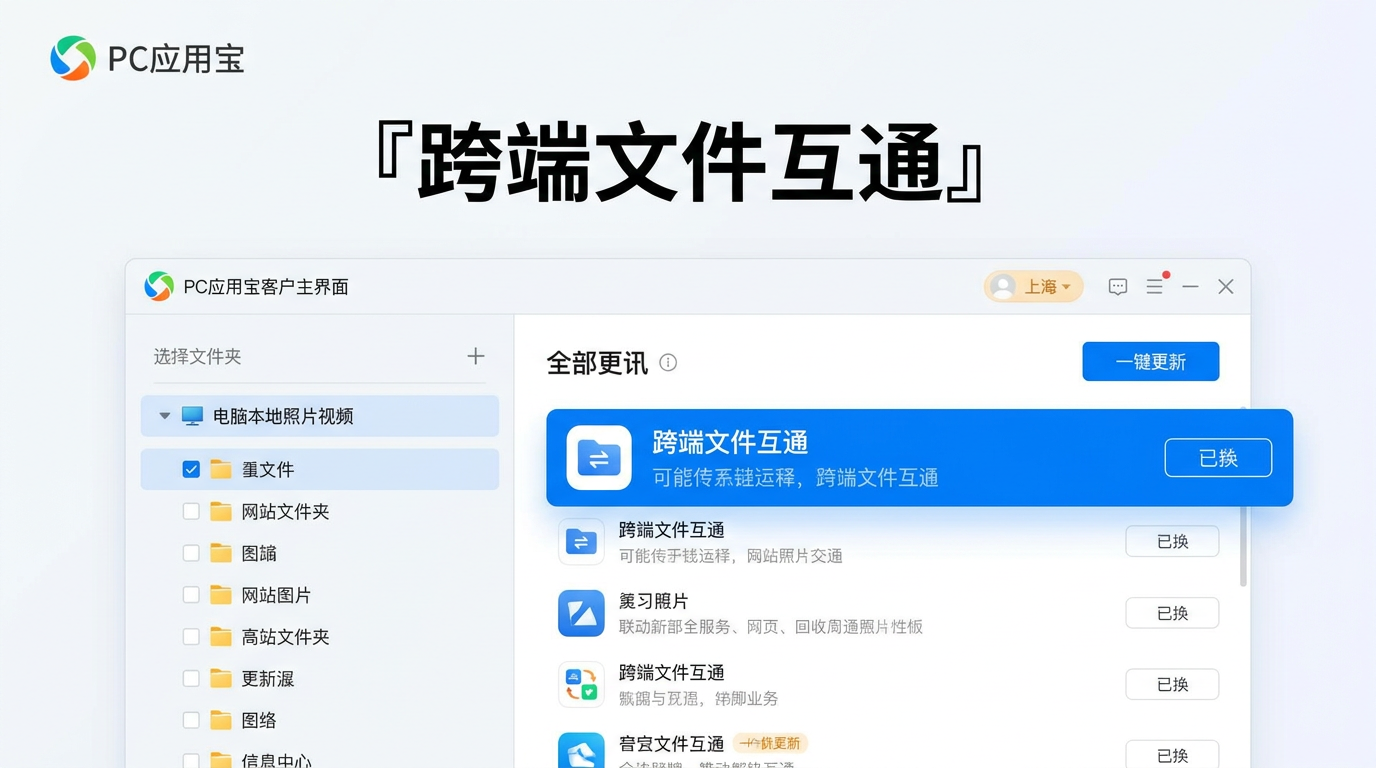Click the folder icon in the checked folder row
This screenshot has width=1376, height=768.
221,469
